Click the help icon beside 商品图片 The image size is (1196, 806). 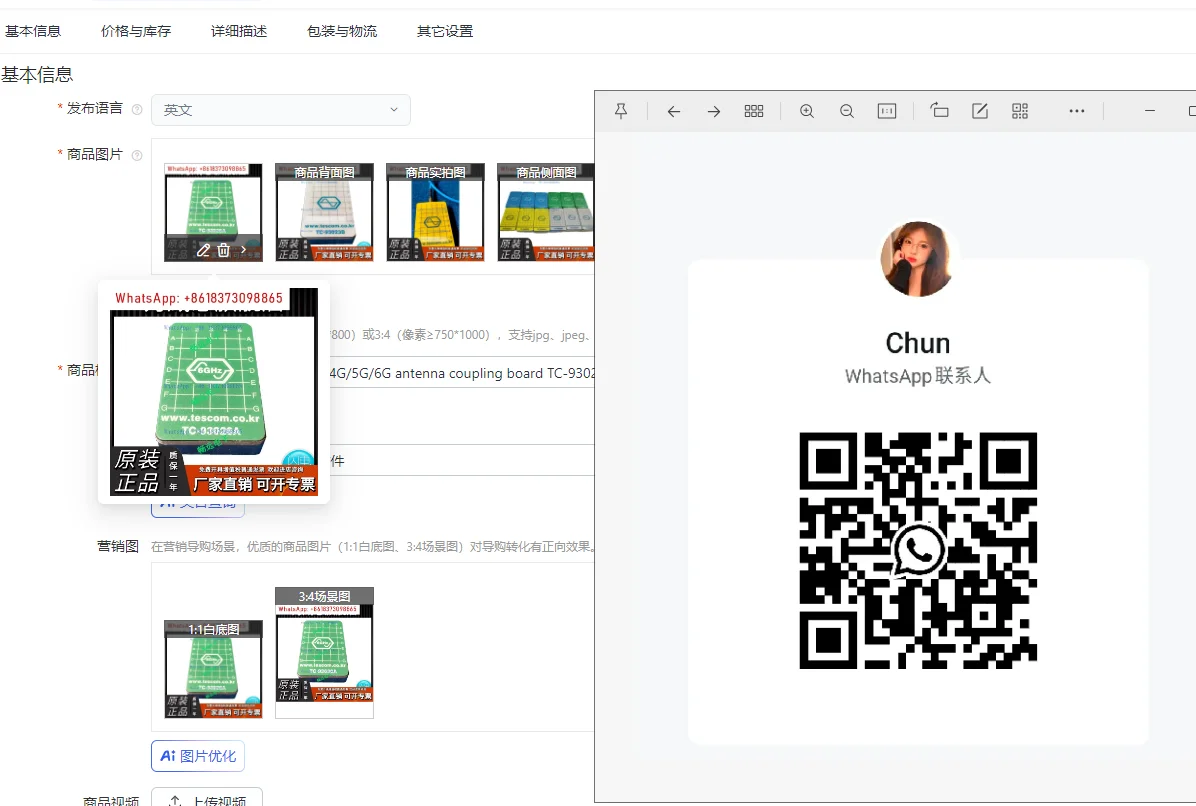(x=137, y=155)
